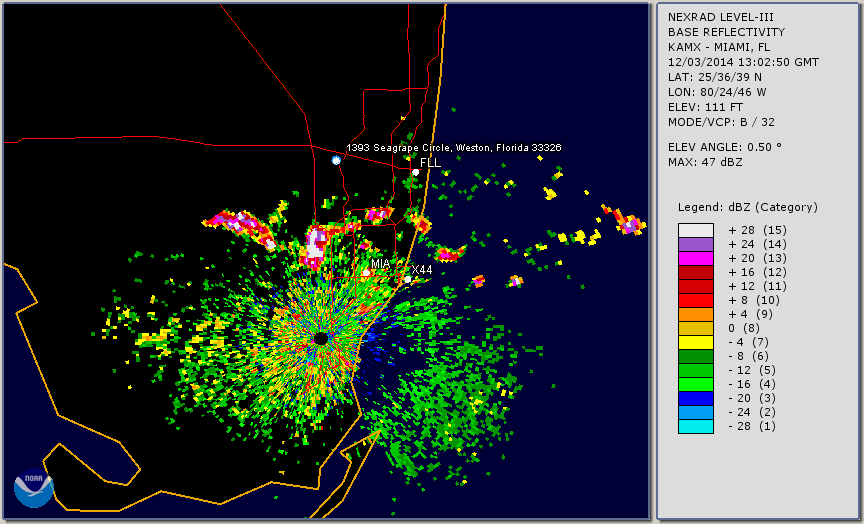Click the NOAA logo icon
This screenshot has height=524, width=864.
tap(34, 488)
